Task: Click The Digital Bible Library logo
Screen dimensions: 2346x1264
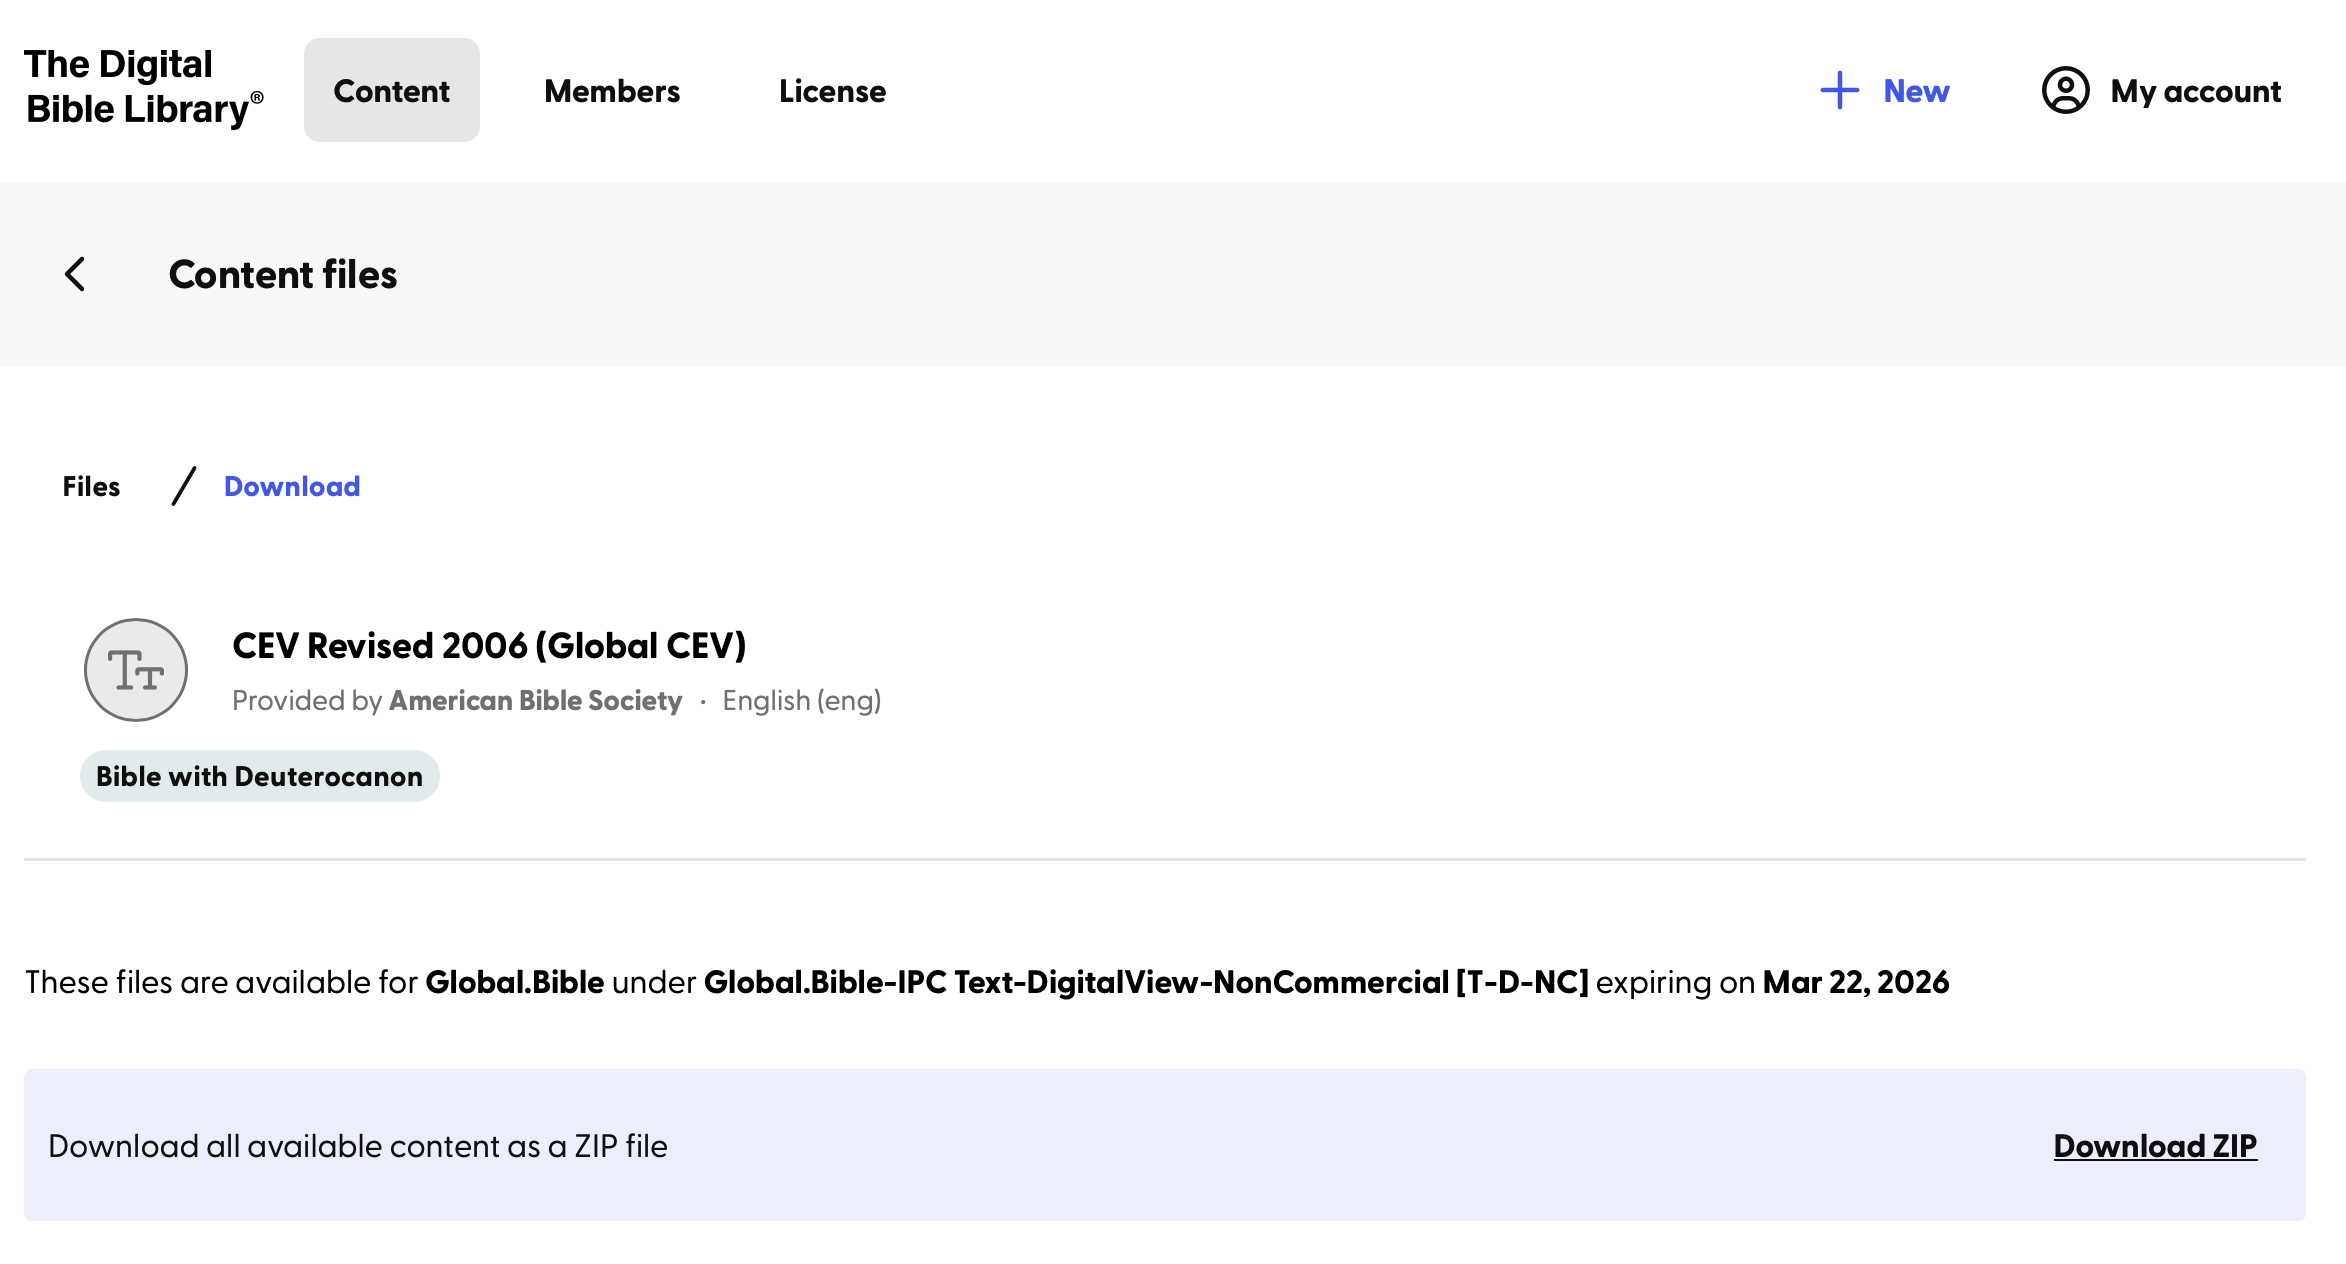Action: coord(143,87)
